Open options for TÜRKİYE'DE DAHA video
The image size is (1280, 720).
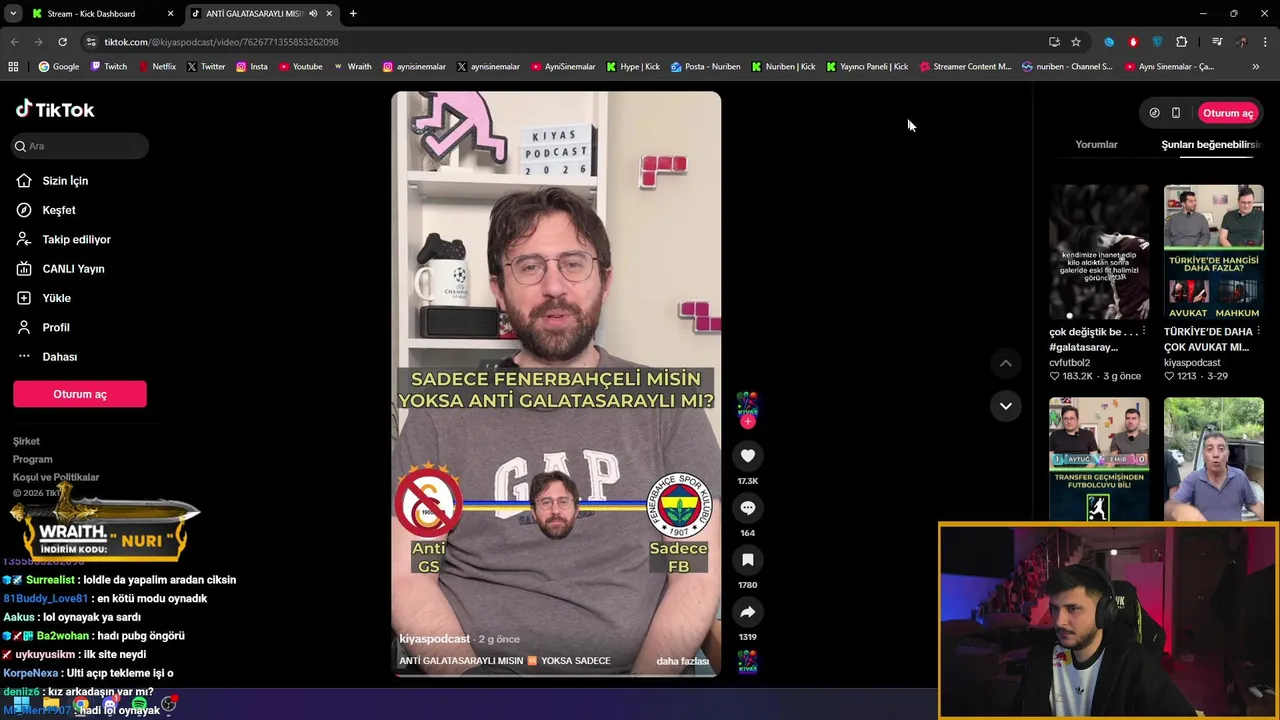click(x=1258, y=331)
